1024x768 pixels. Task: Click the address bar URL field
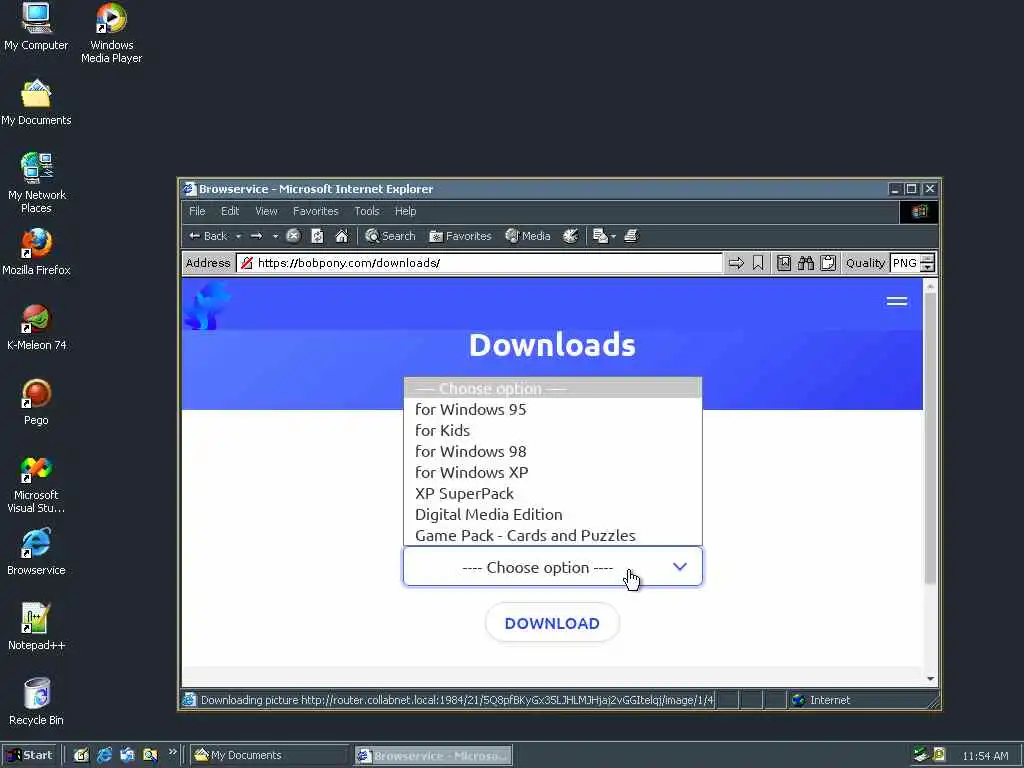[480, 263]
